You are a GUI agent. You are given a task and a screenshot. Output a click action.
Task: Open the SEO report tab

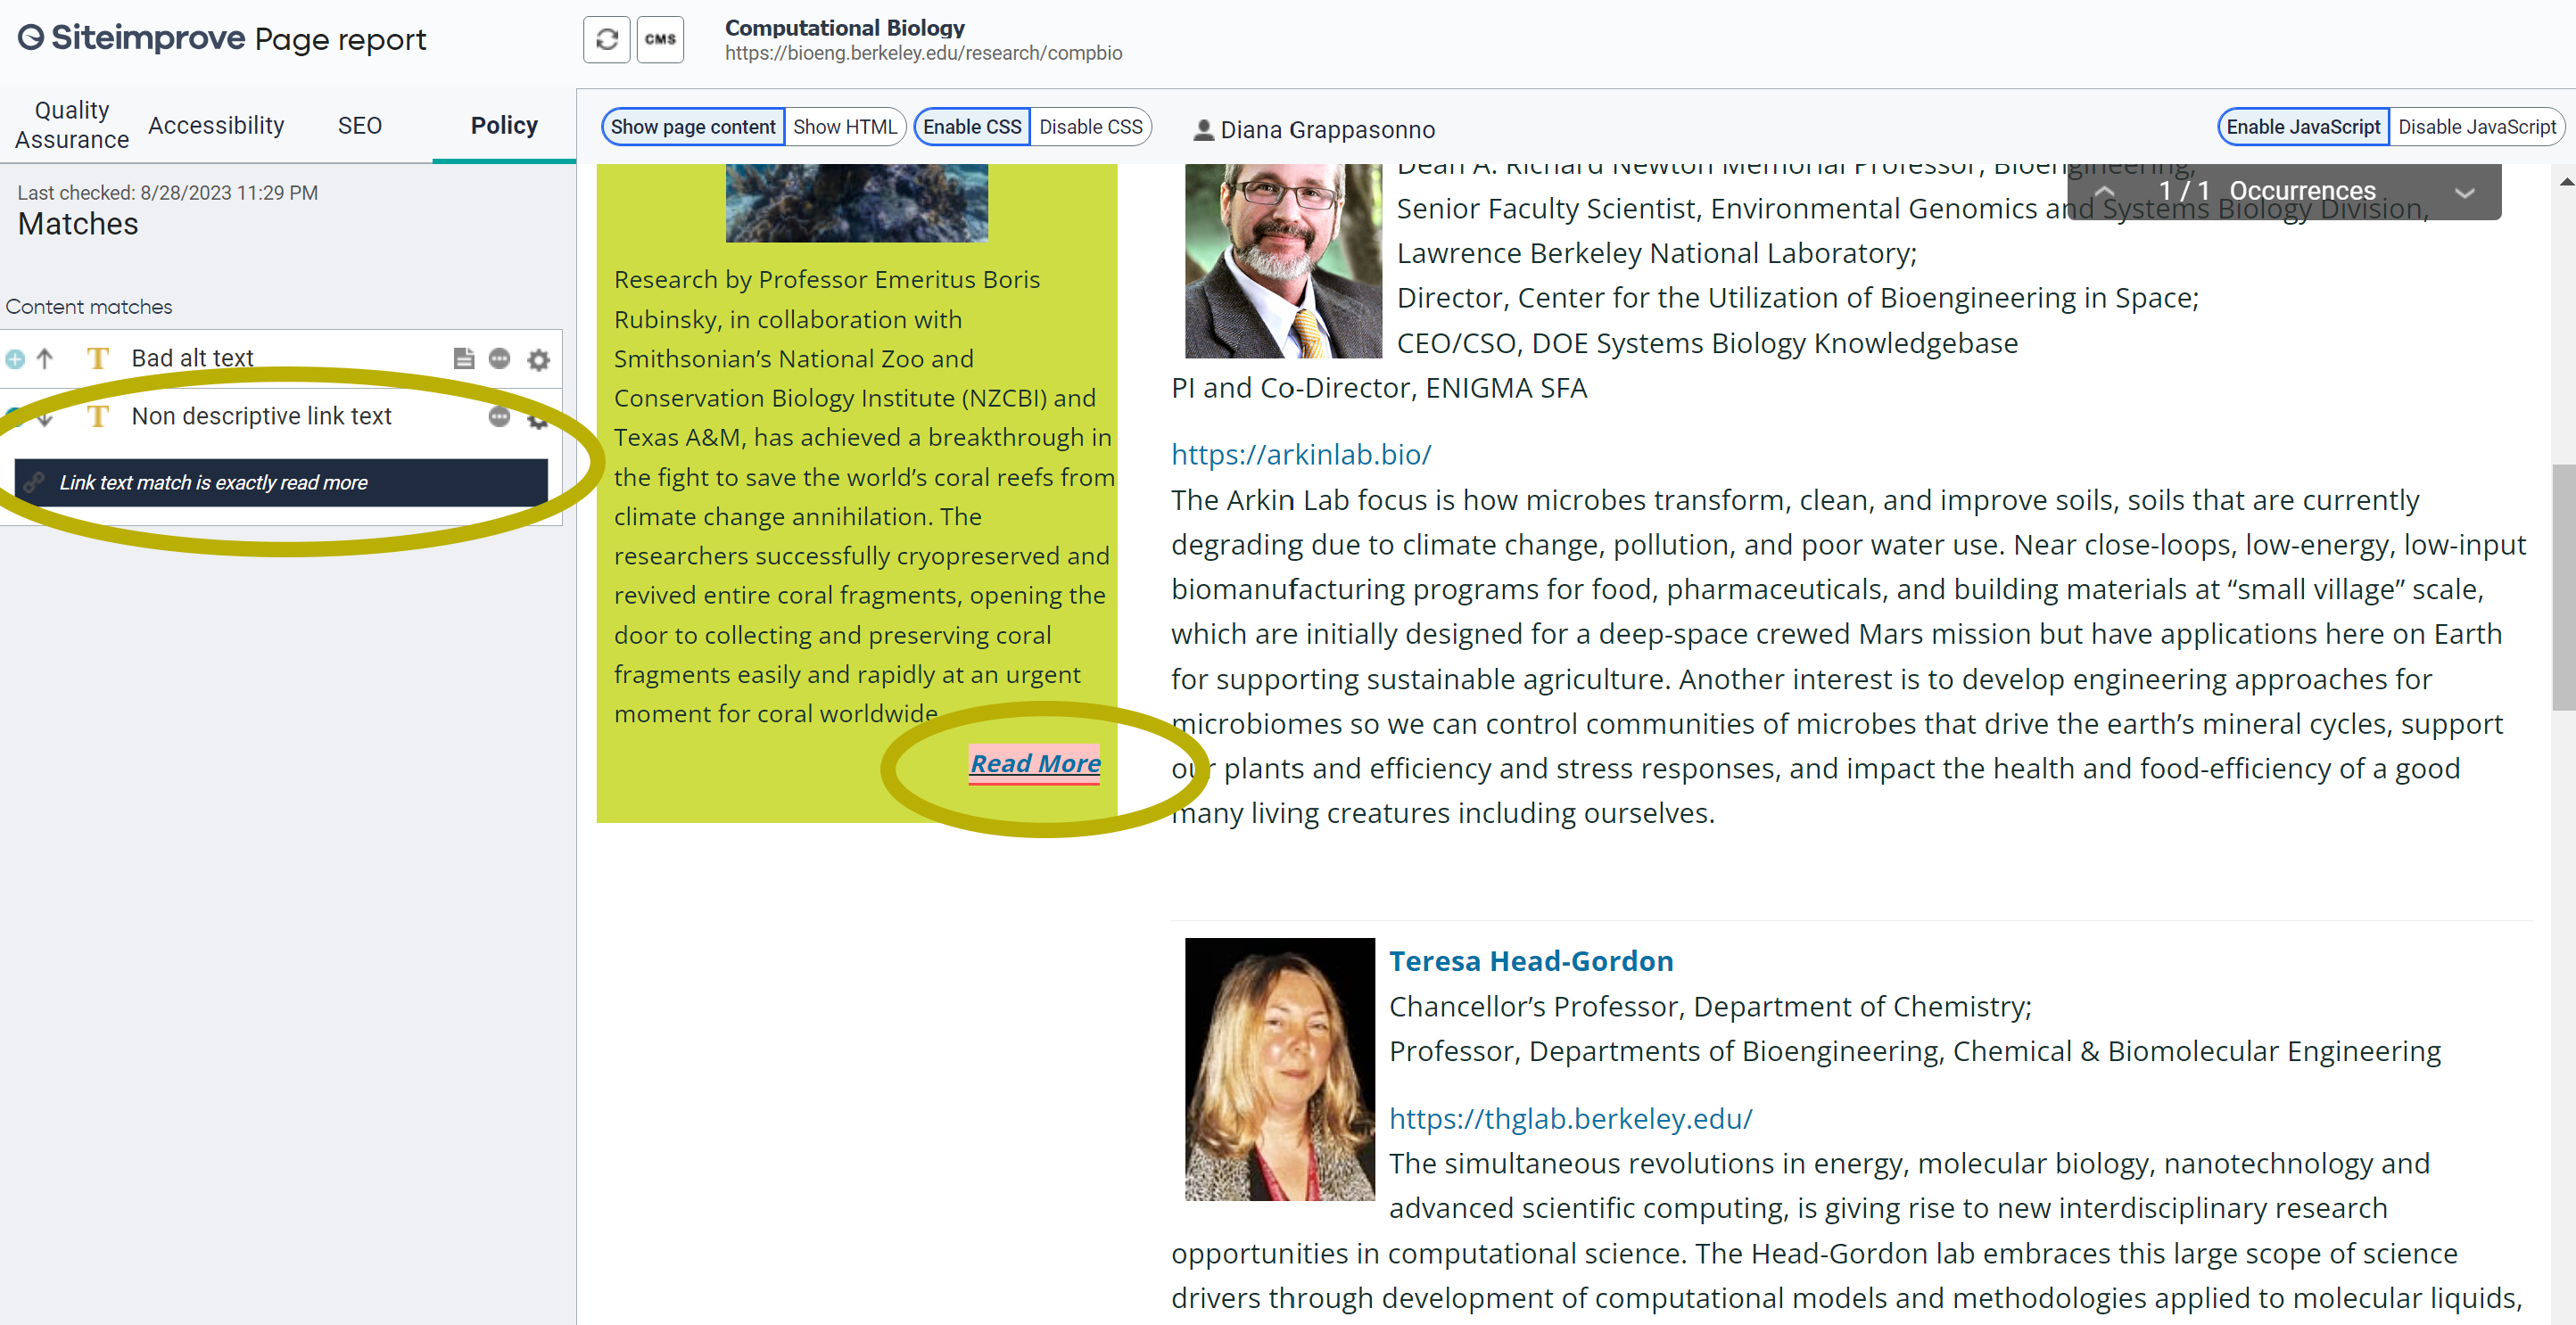[359, 125]
